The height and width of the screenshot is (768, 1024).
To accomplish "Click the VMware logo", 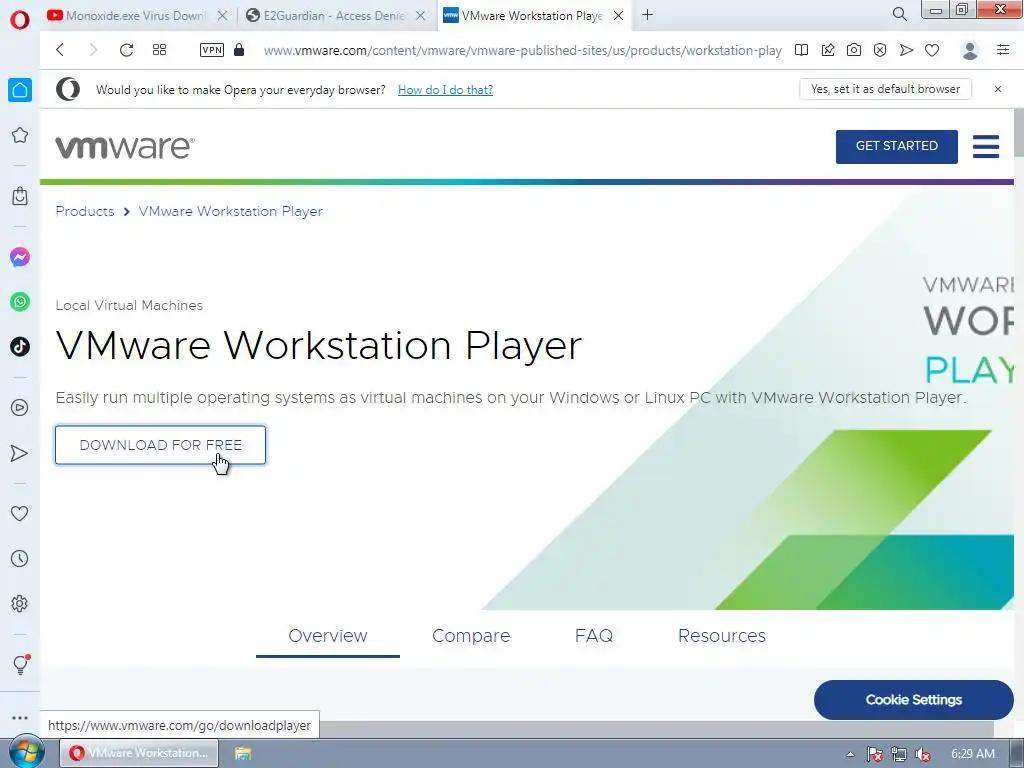I will pyautogui.click(x=125, y=147).
